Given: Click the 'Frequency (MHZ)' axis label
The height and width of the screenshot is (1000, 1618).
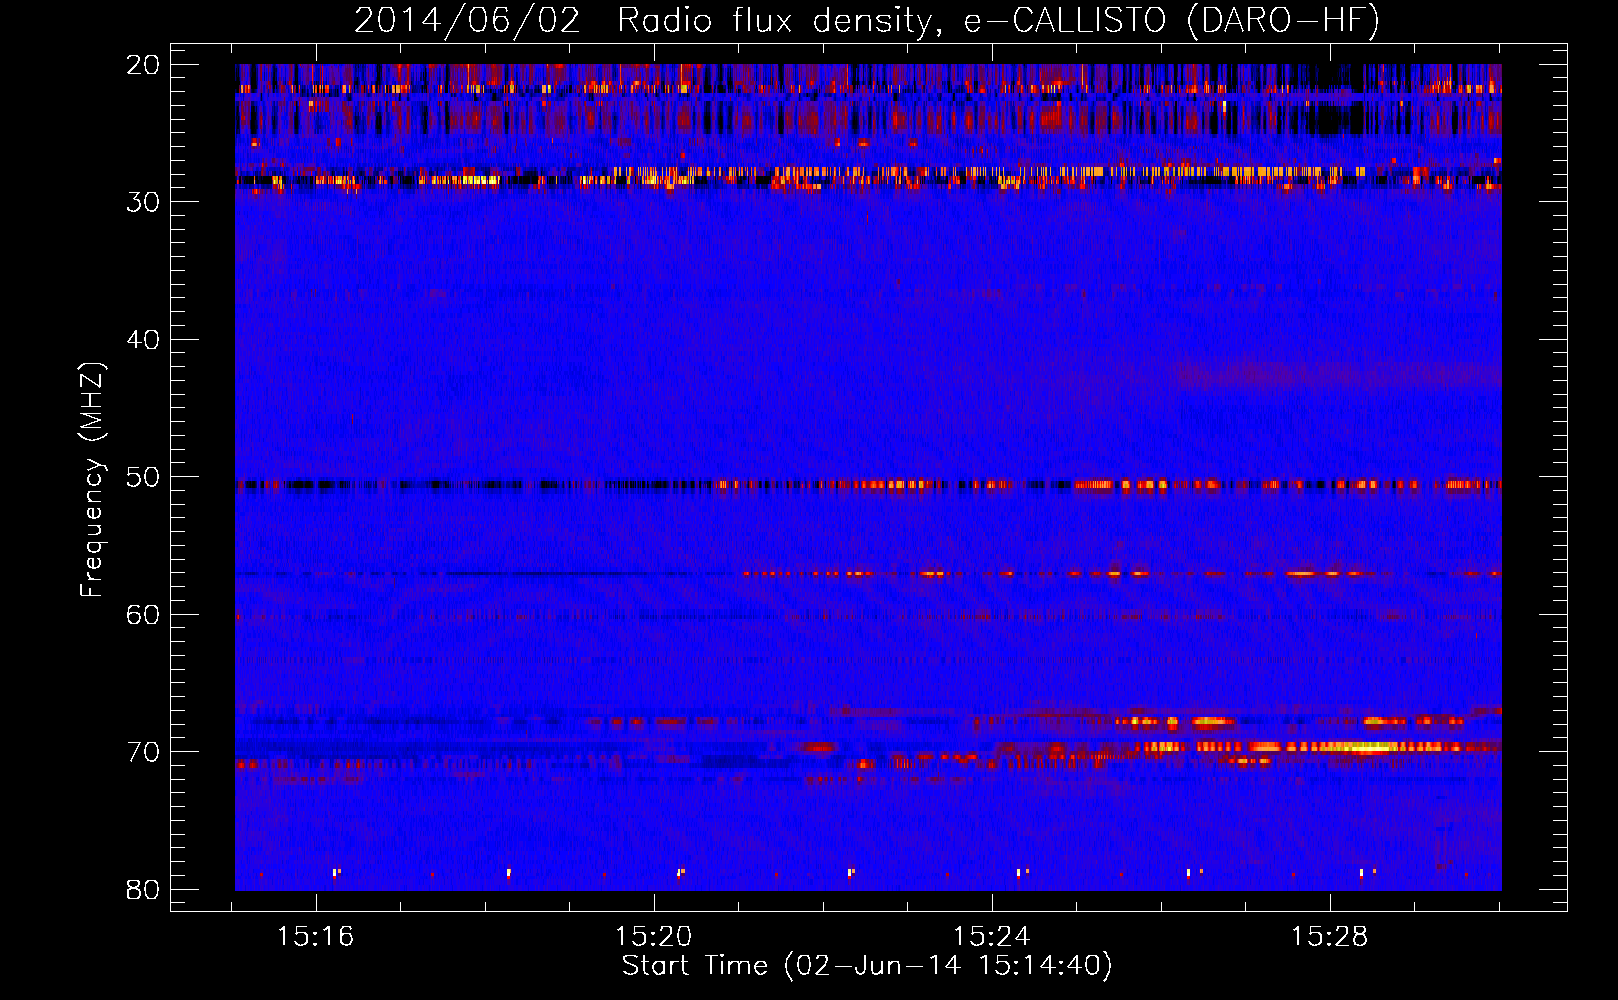Looking at the screenshot, I should coord(92,480).
